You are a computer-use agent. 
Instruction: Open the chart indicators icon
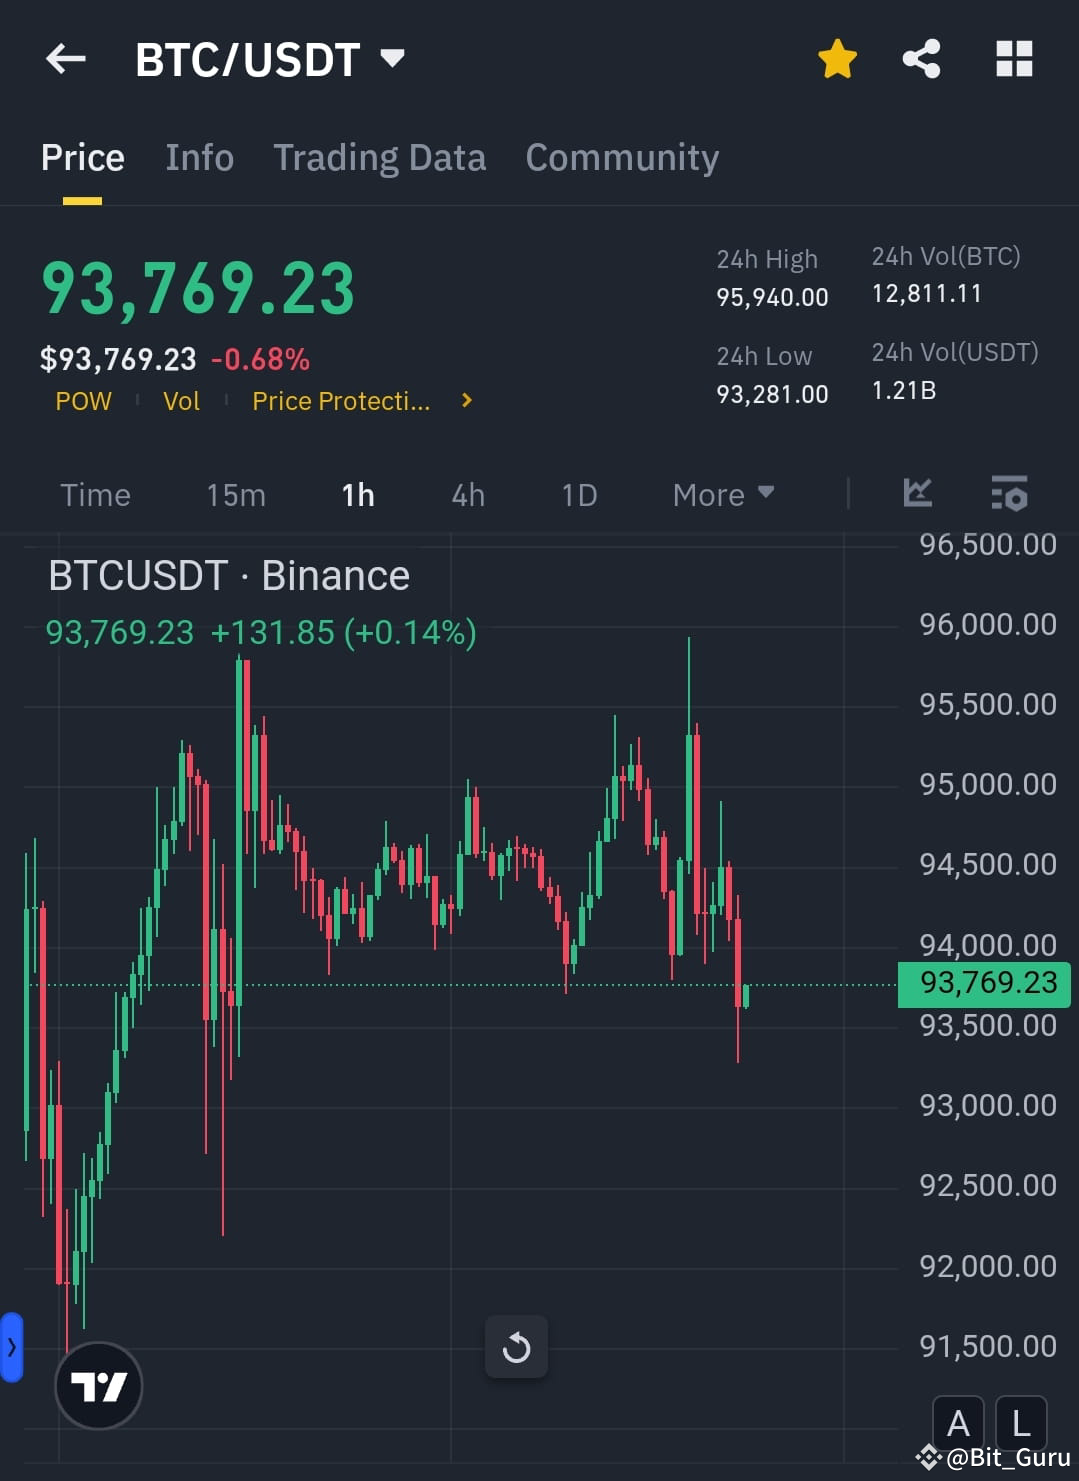[x=917, y=494]
